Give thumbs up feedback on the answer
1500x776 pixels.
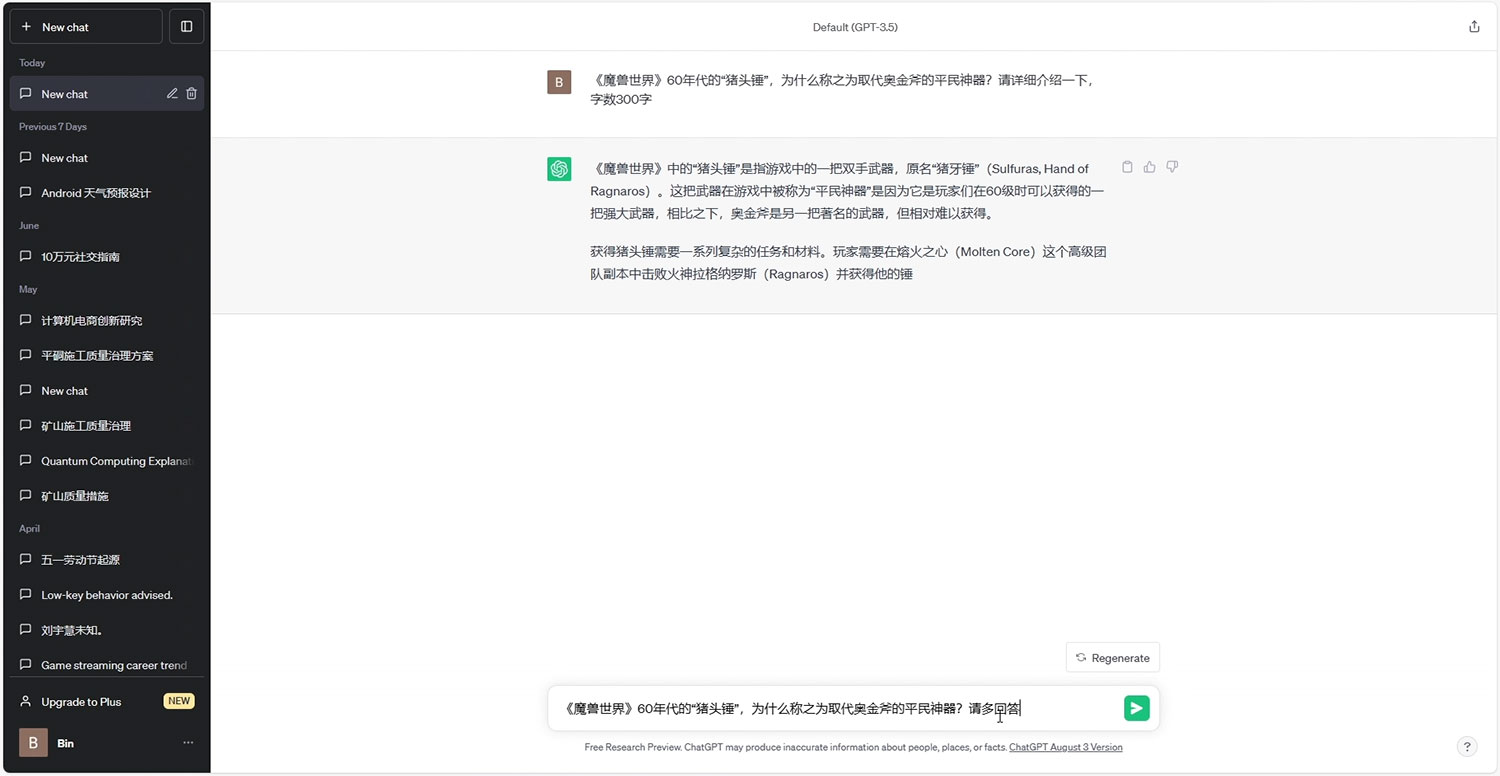point(1149,166)
